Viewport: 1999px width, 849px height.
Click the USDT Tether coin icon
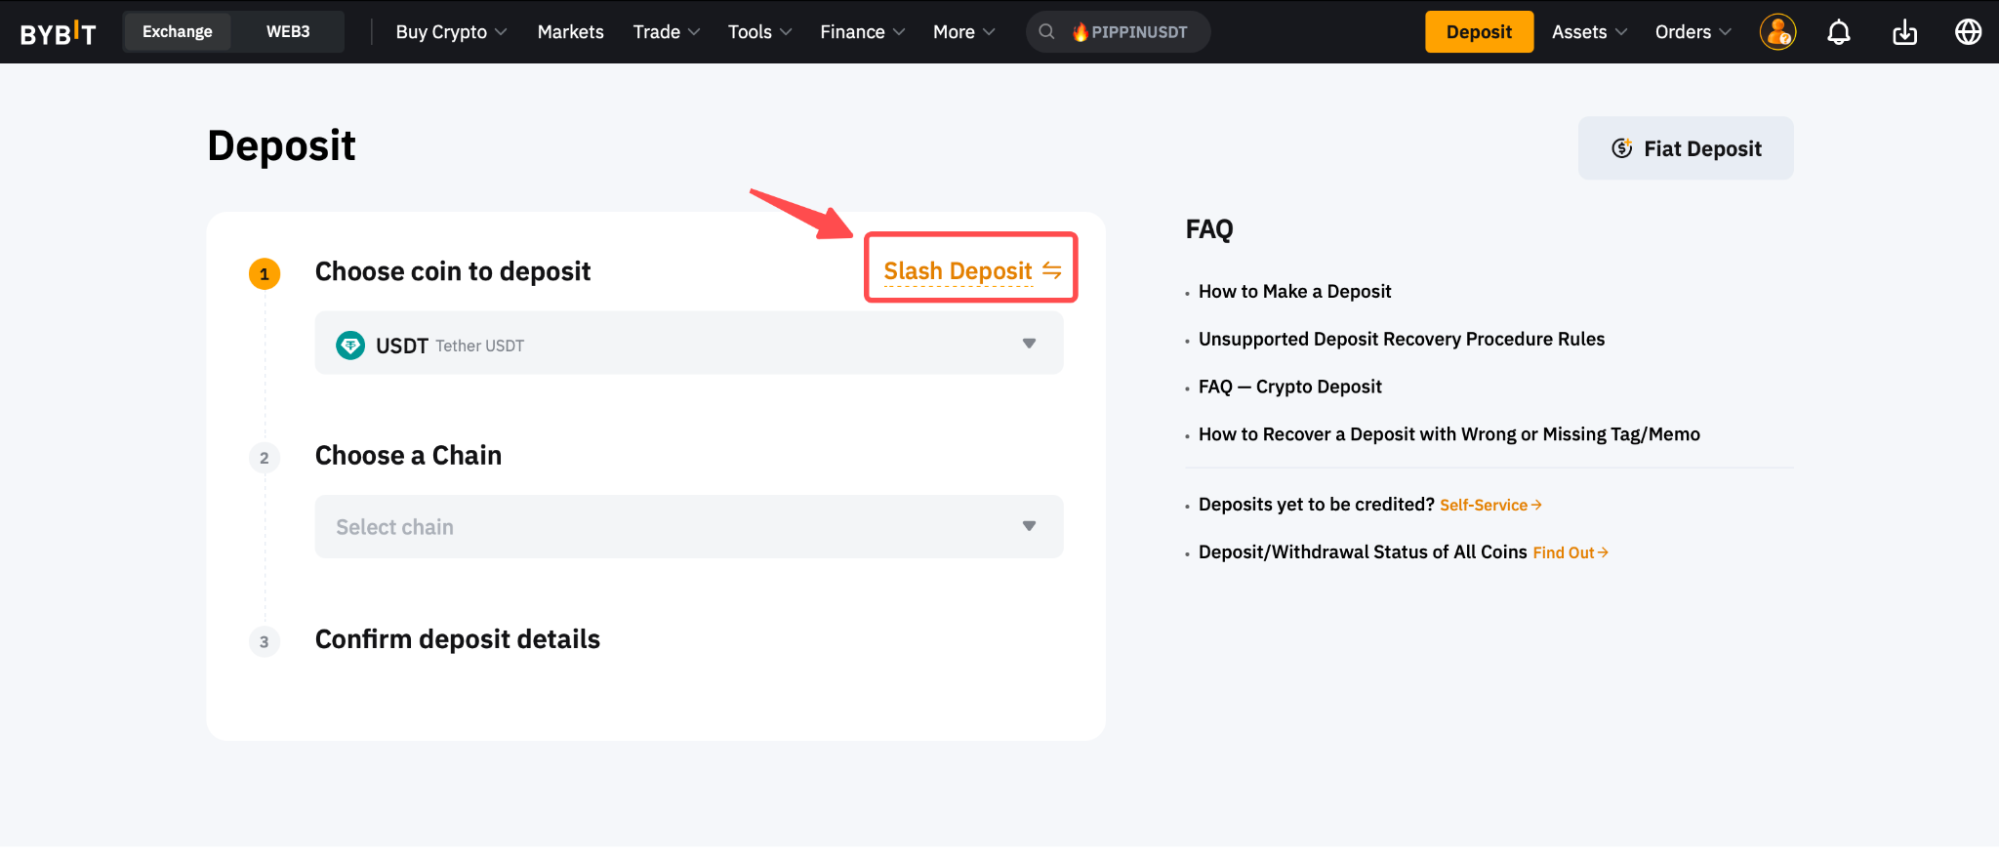[x=350, y=345]
